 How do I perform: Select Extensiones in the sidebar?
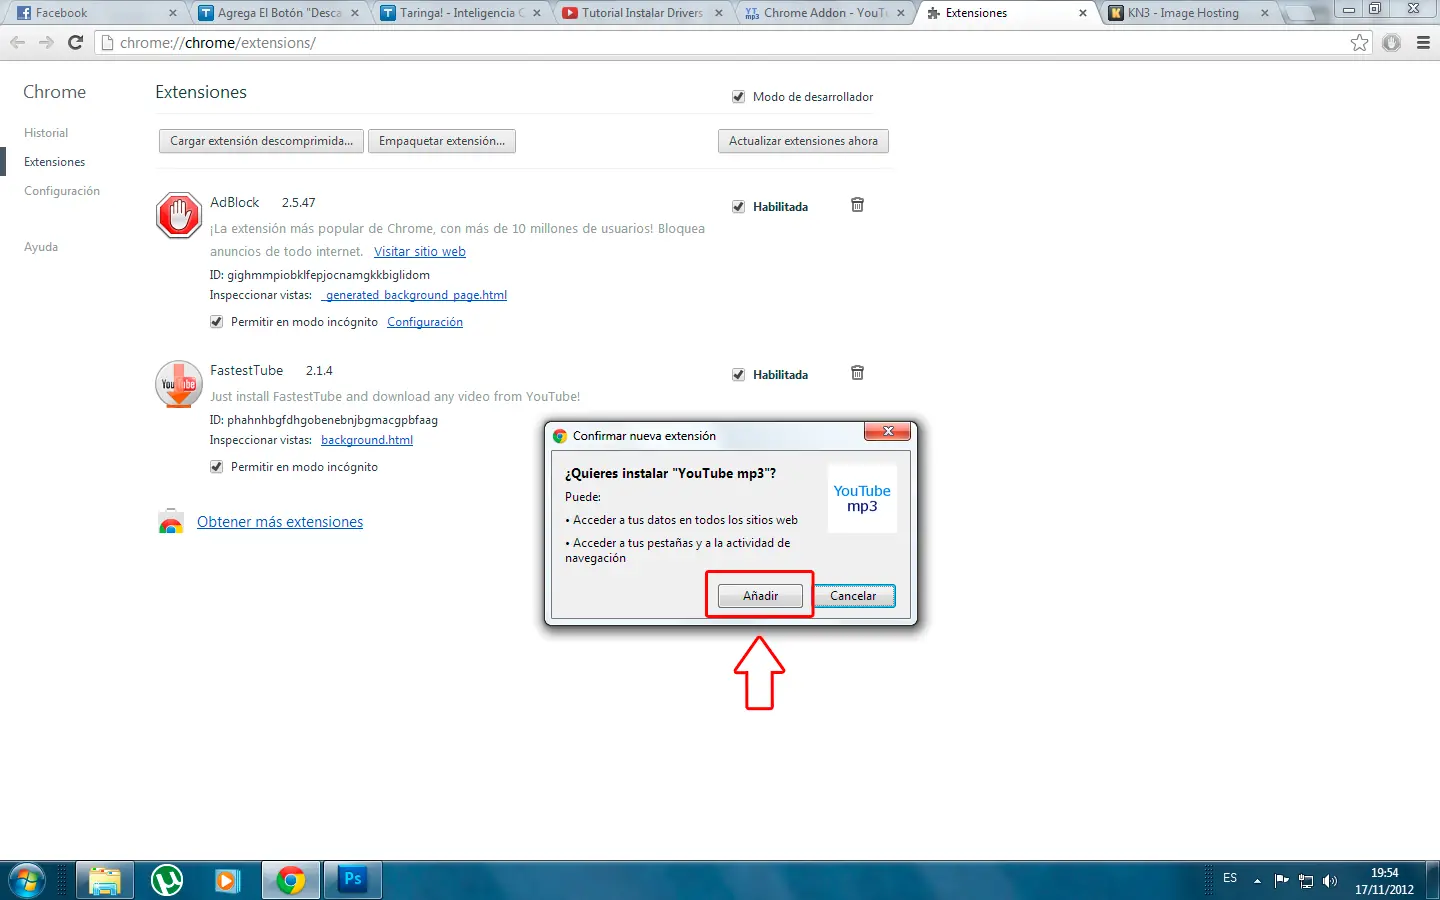click(54, 162)
